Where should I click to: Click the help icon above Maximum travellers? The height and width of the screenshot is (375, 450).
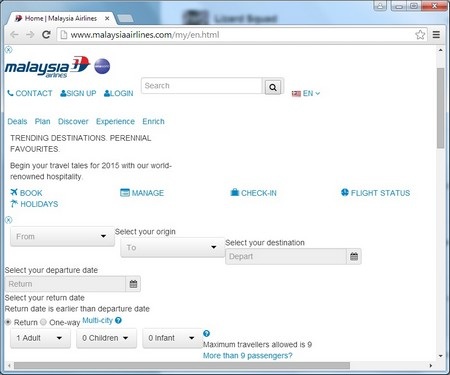[x=206, y=333]
